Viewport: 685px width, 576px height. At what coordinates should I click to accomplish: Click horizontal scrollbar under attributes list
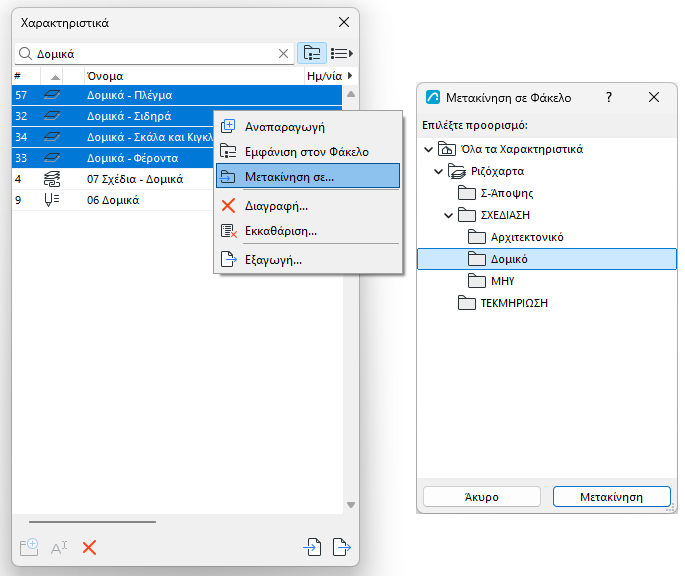pyautogui.click(x=92, y=521)
